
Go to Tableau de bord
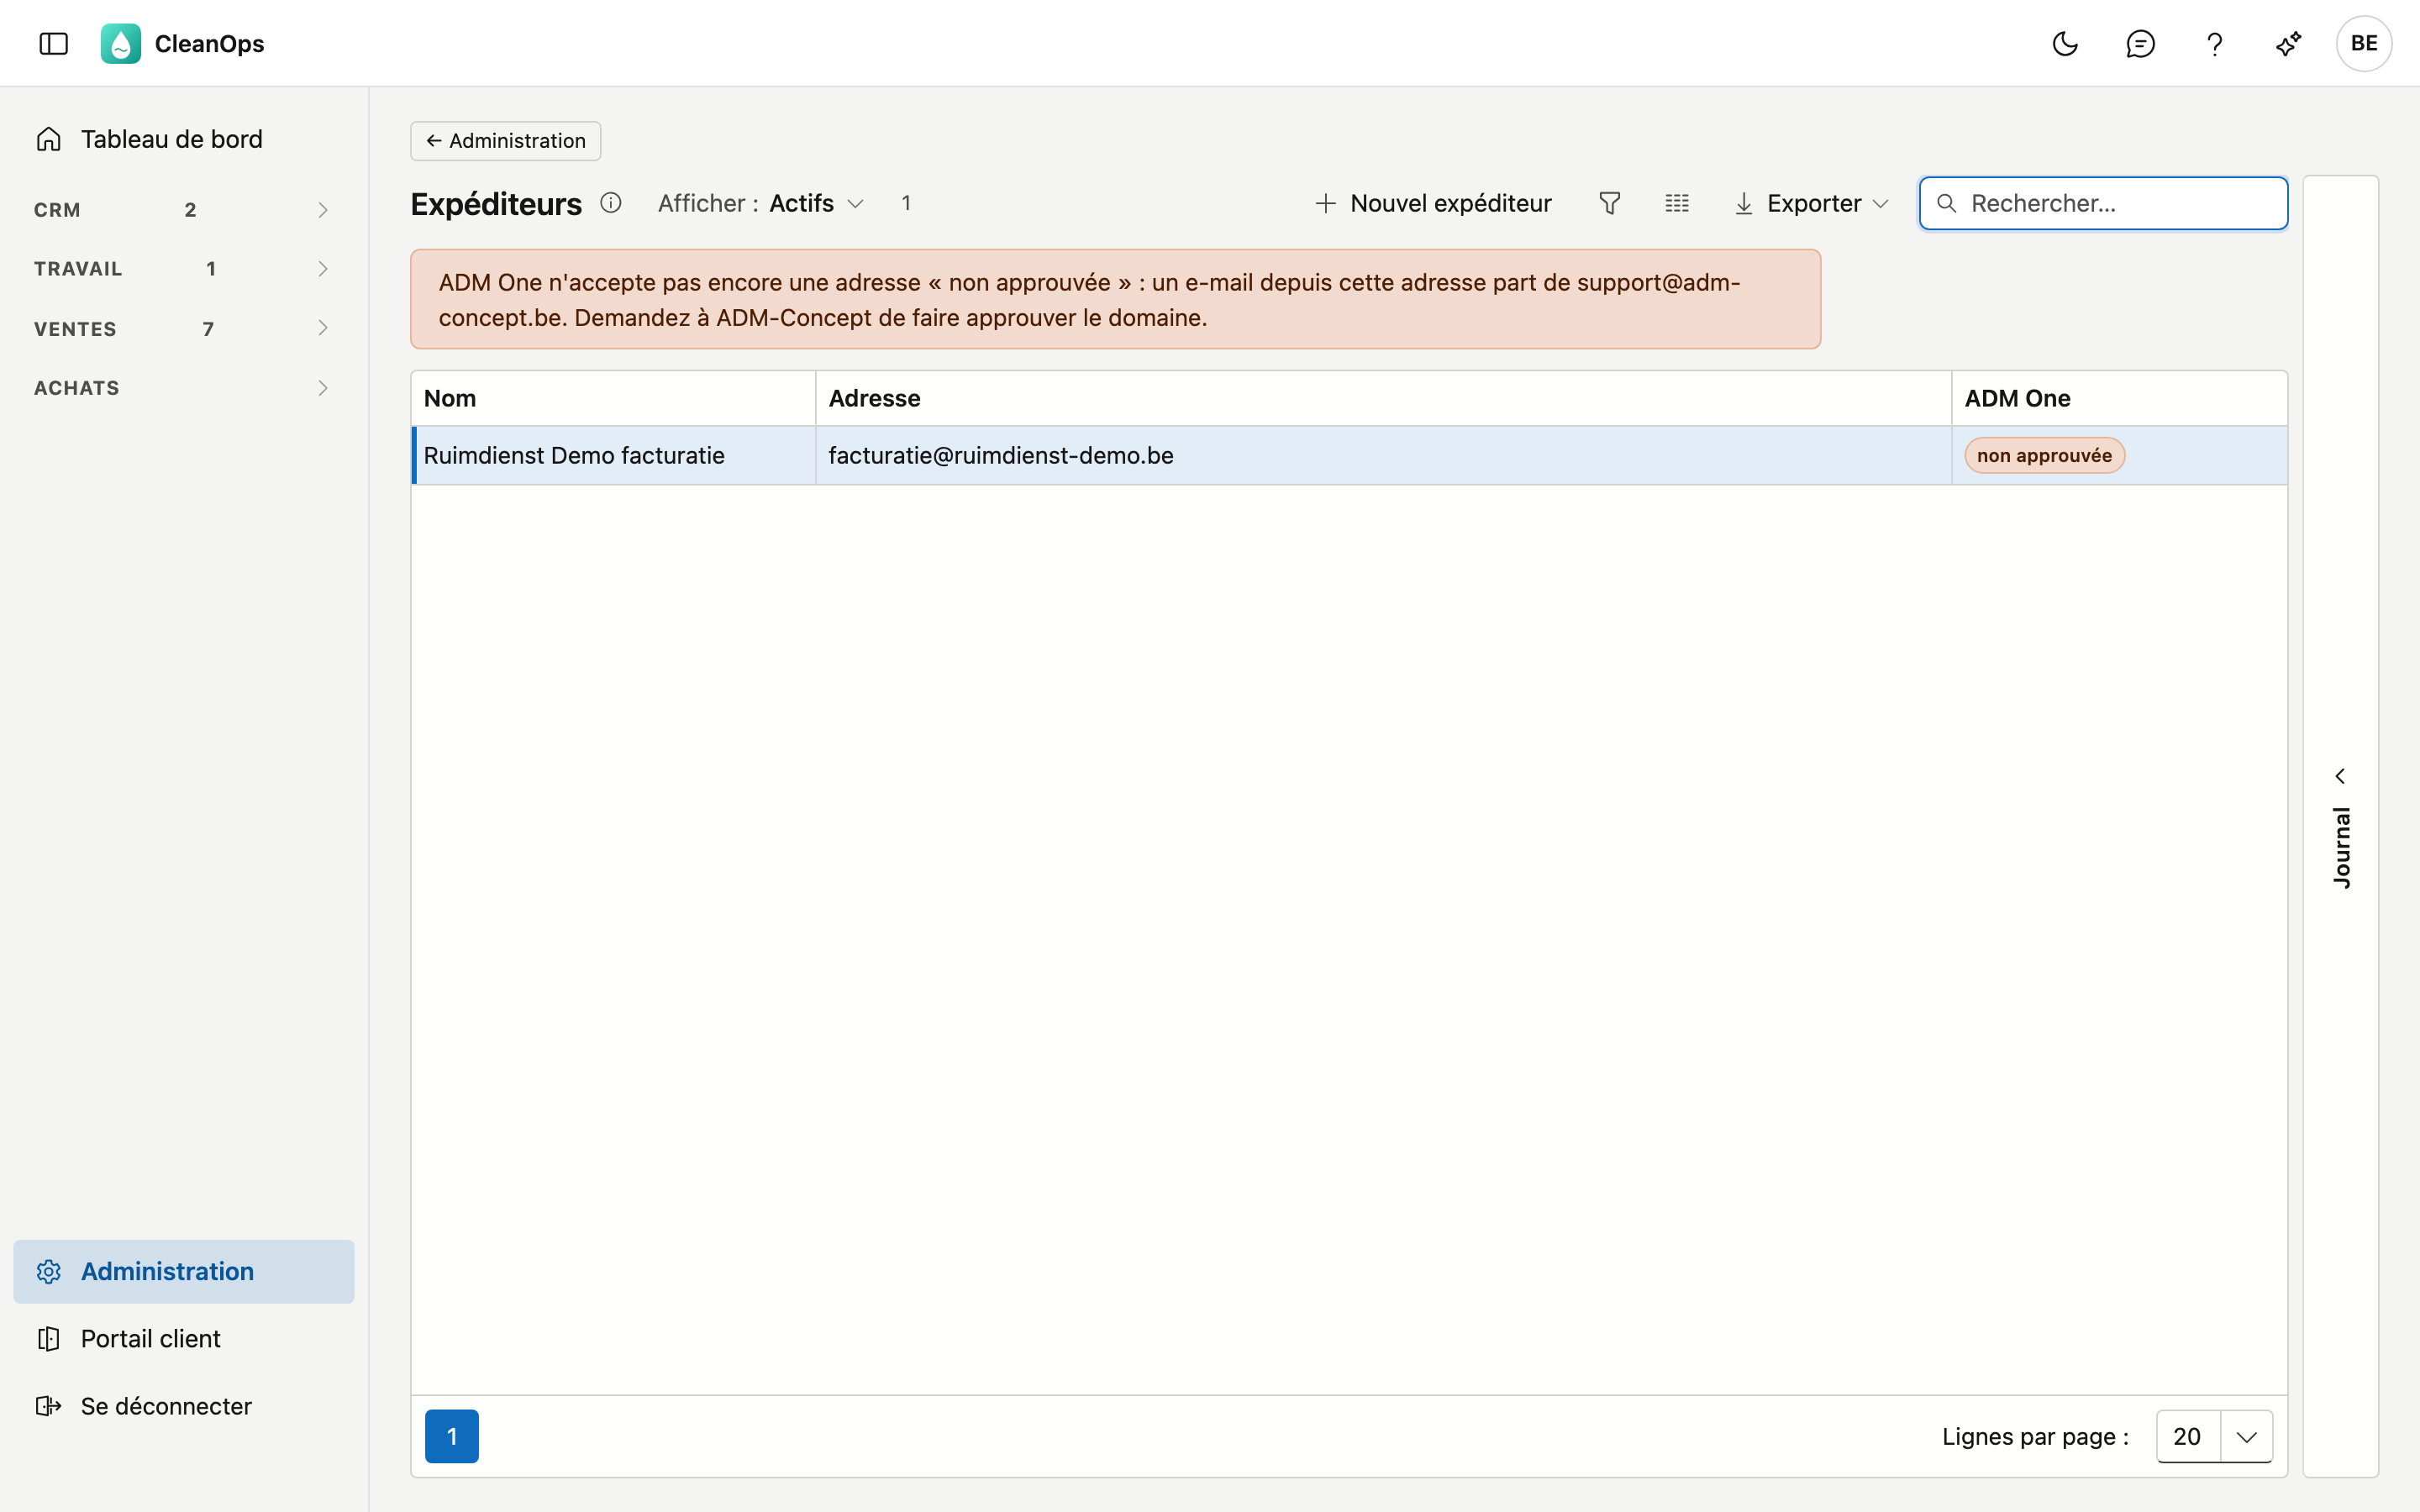182,139
